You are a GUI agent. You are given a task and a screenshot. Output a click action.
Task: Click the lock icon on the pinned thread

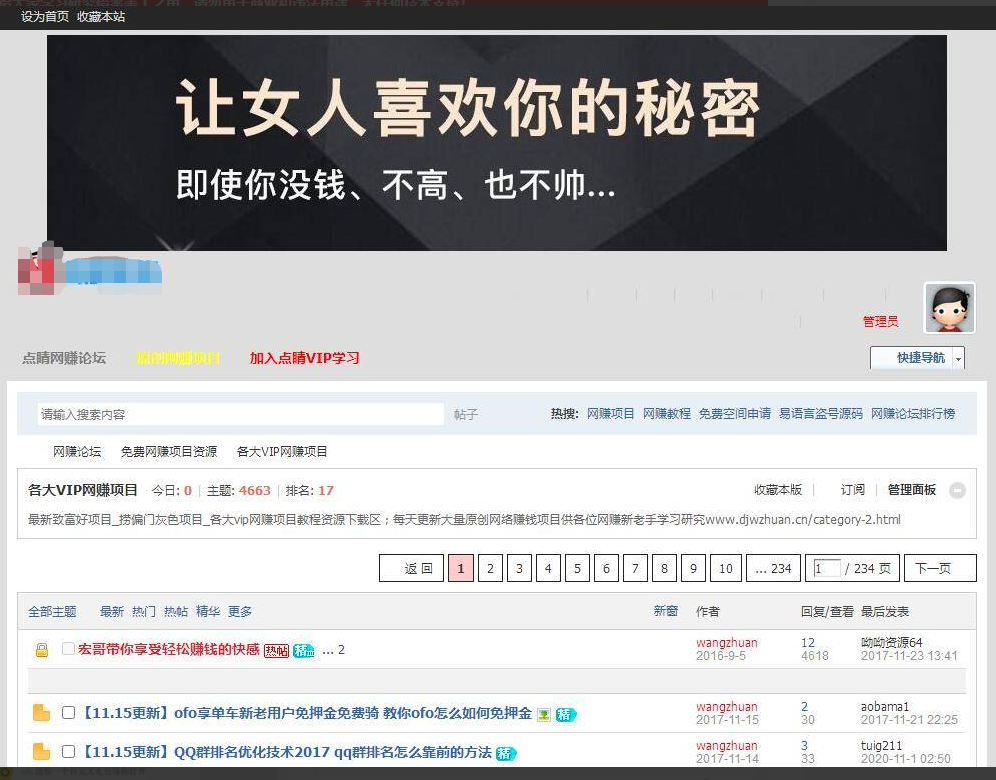(x=41, y=650)
